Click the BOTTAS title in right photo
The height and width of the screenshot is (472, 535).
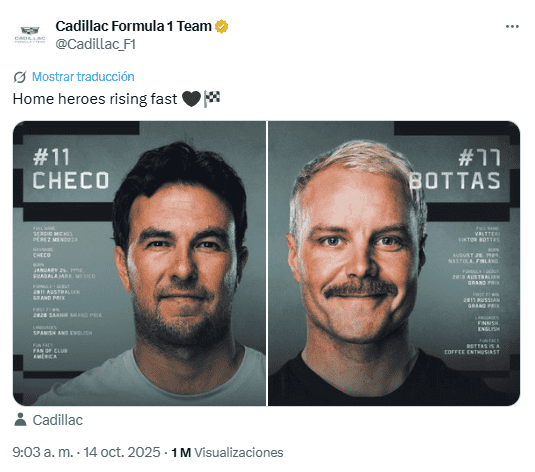point(455,181)
